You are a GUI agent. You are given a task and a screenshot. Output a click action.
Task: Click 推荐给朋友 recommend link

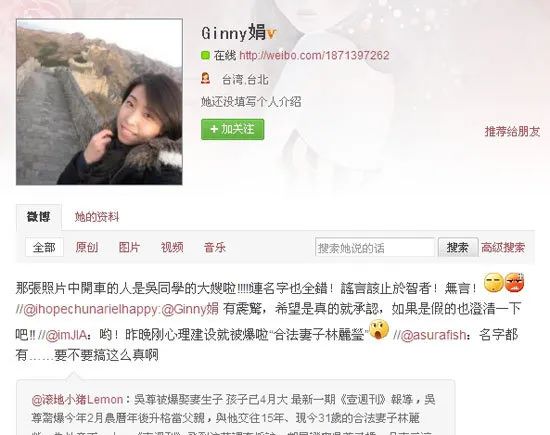(512, 132)
